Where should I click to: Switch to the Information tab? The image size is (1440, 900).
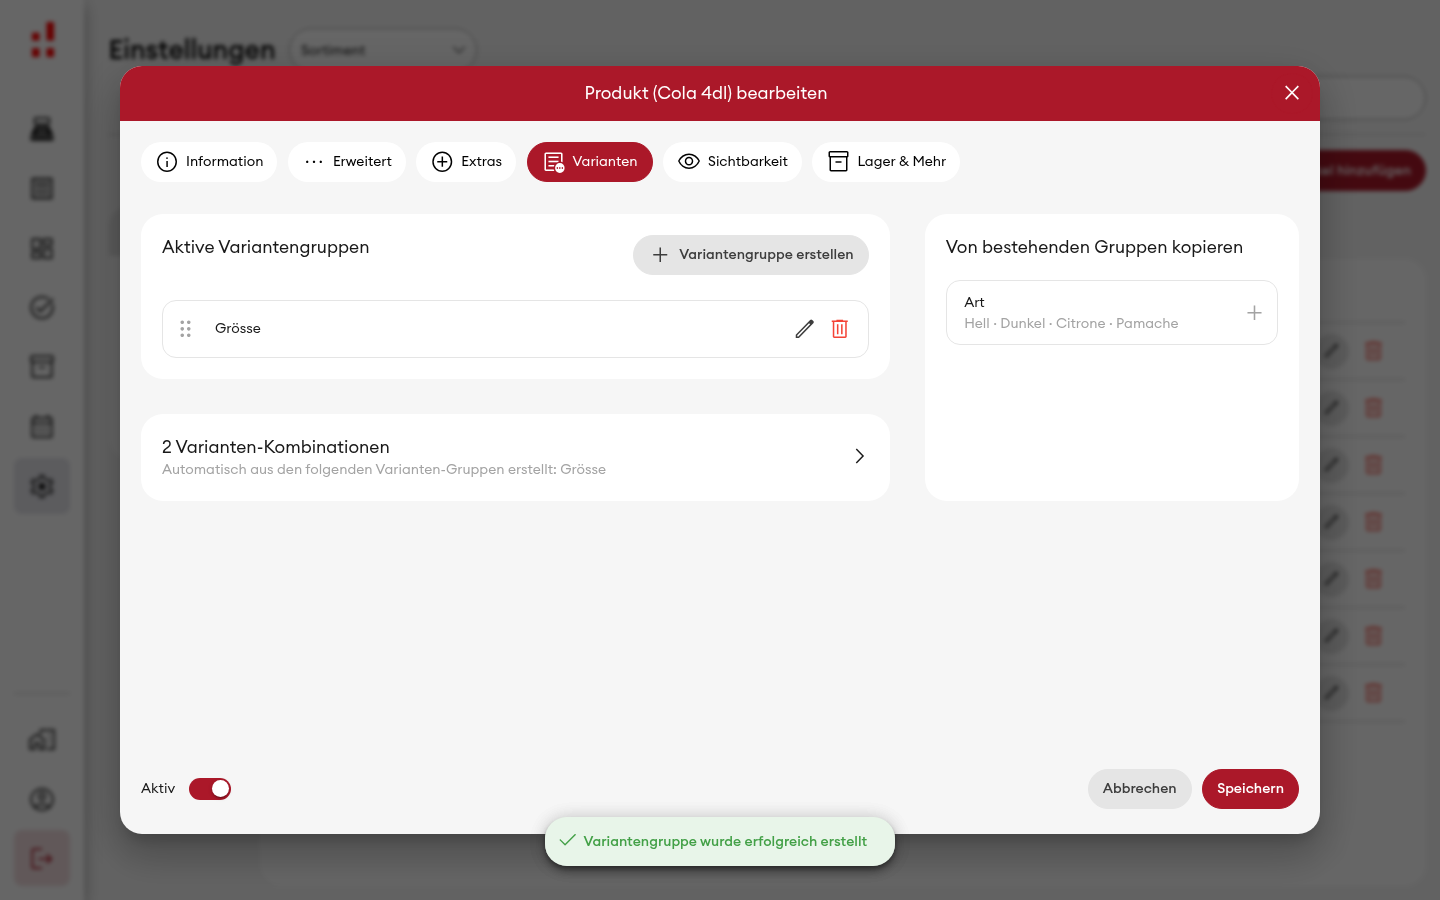209,162
